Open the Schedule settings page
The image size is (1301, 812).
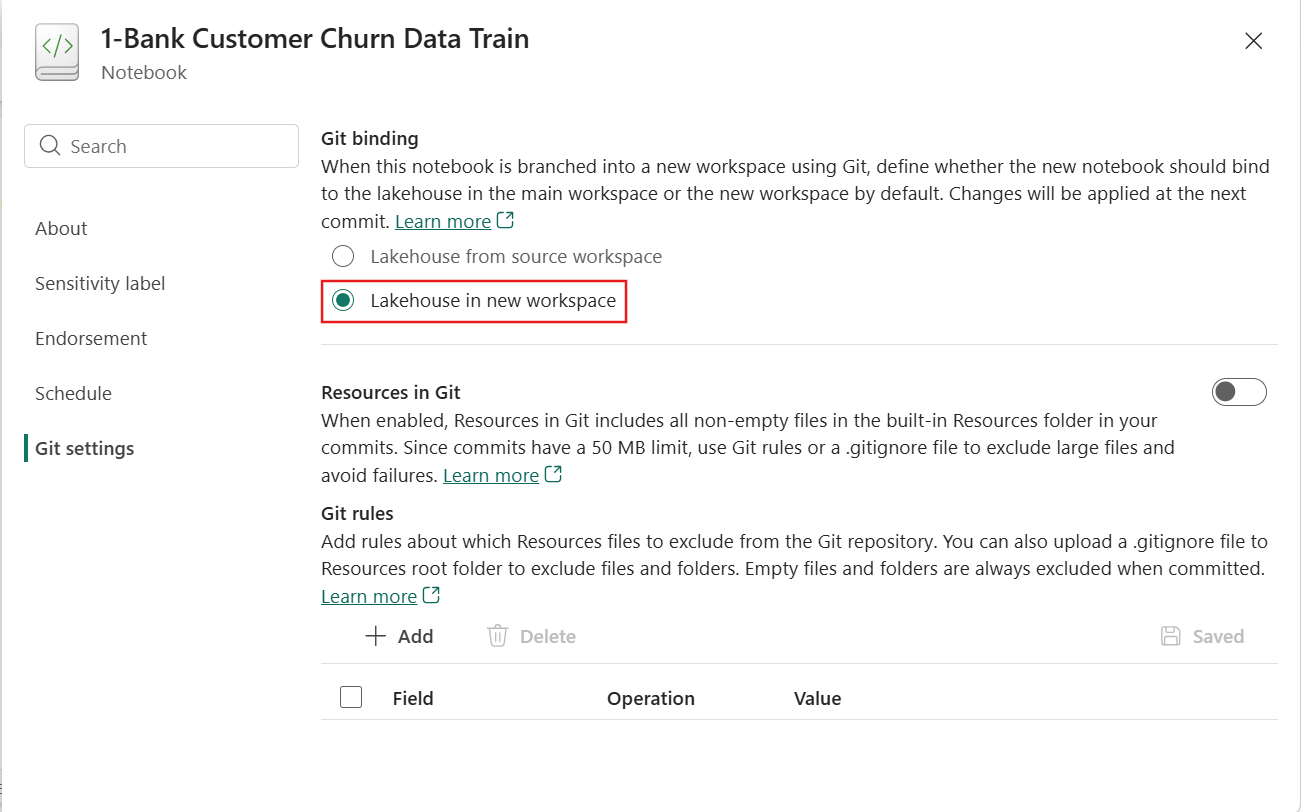(x=73, y=394)
